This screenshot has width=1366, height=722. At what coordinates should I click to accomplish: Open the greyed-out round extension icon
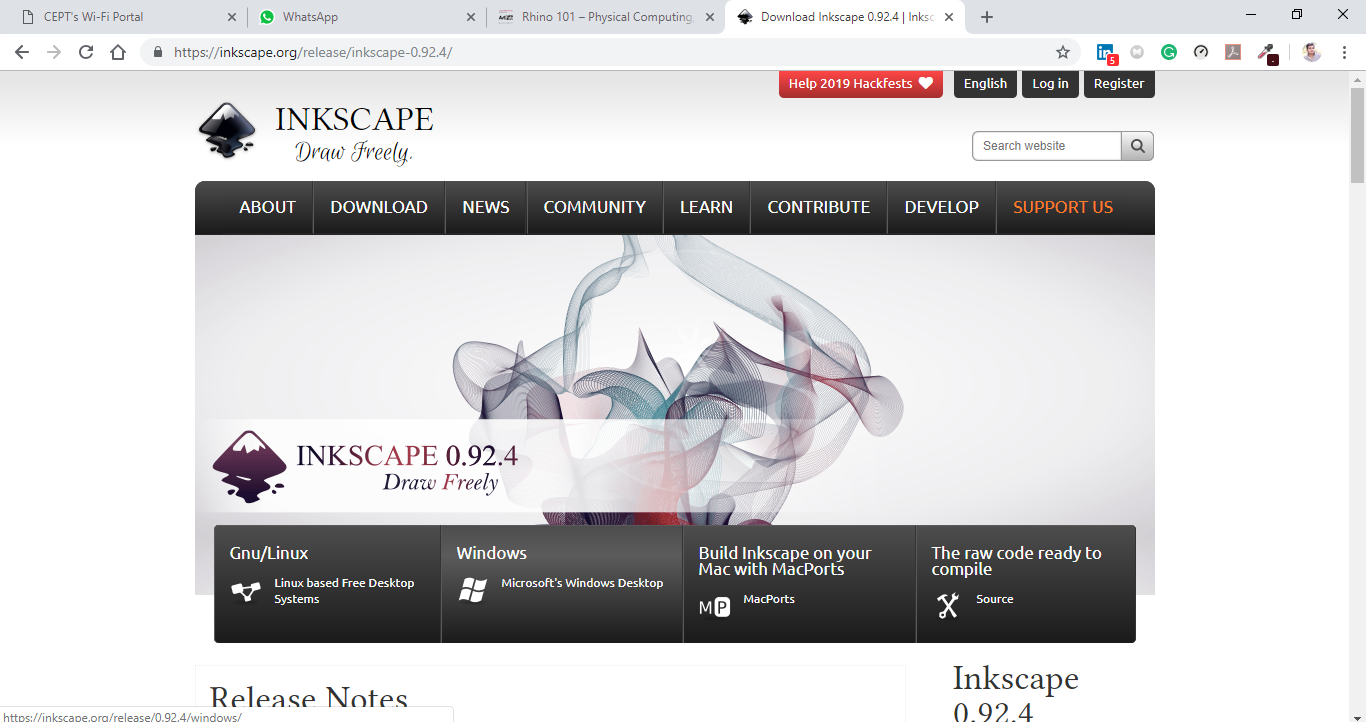(x=1137, y=52)
